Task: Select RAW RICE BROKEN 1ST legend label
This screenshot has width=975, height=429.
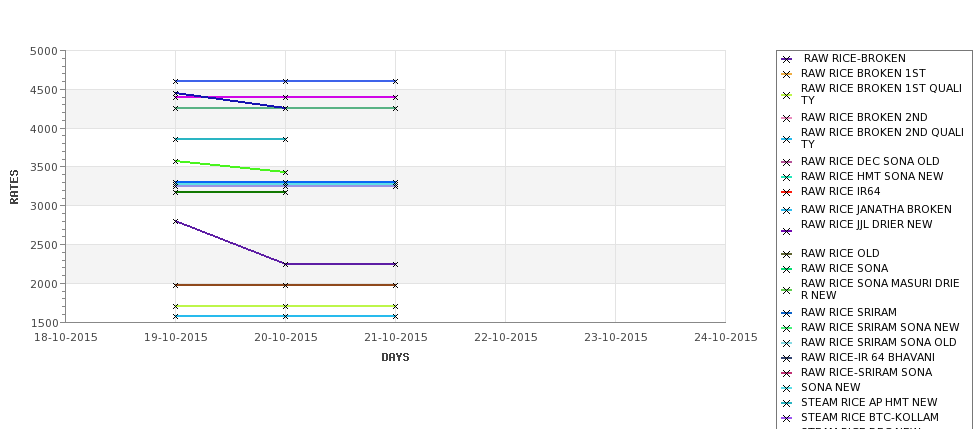Action: (x=863, y=74)
